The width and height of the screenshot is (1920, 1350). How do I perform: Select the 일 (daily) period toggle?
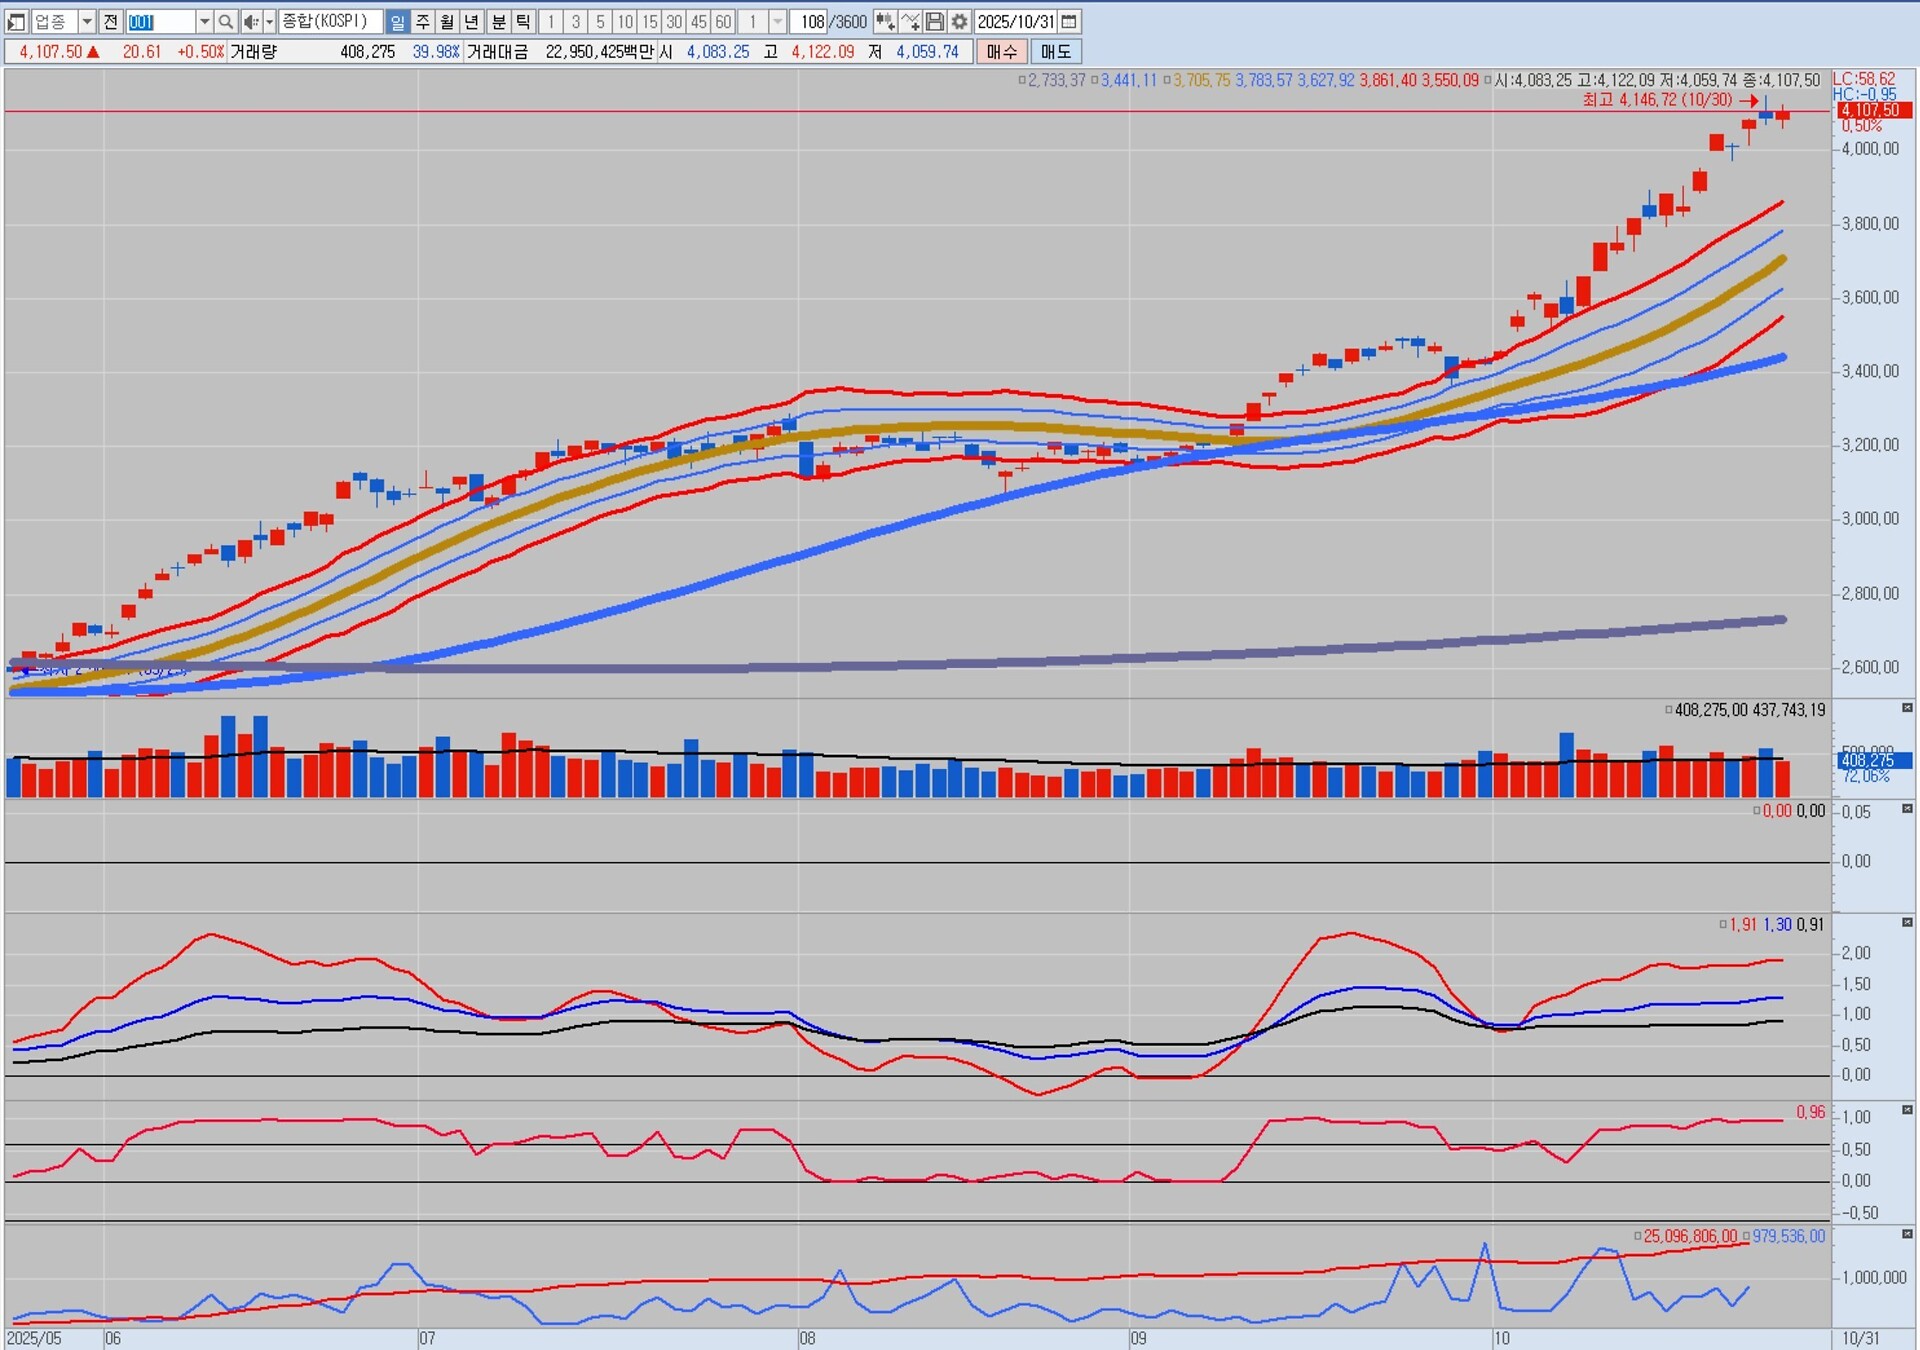pyautogui.click(x=397, y=21)
